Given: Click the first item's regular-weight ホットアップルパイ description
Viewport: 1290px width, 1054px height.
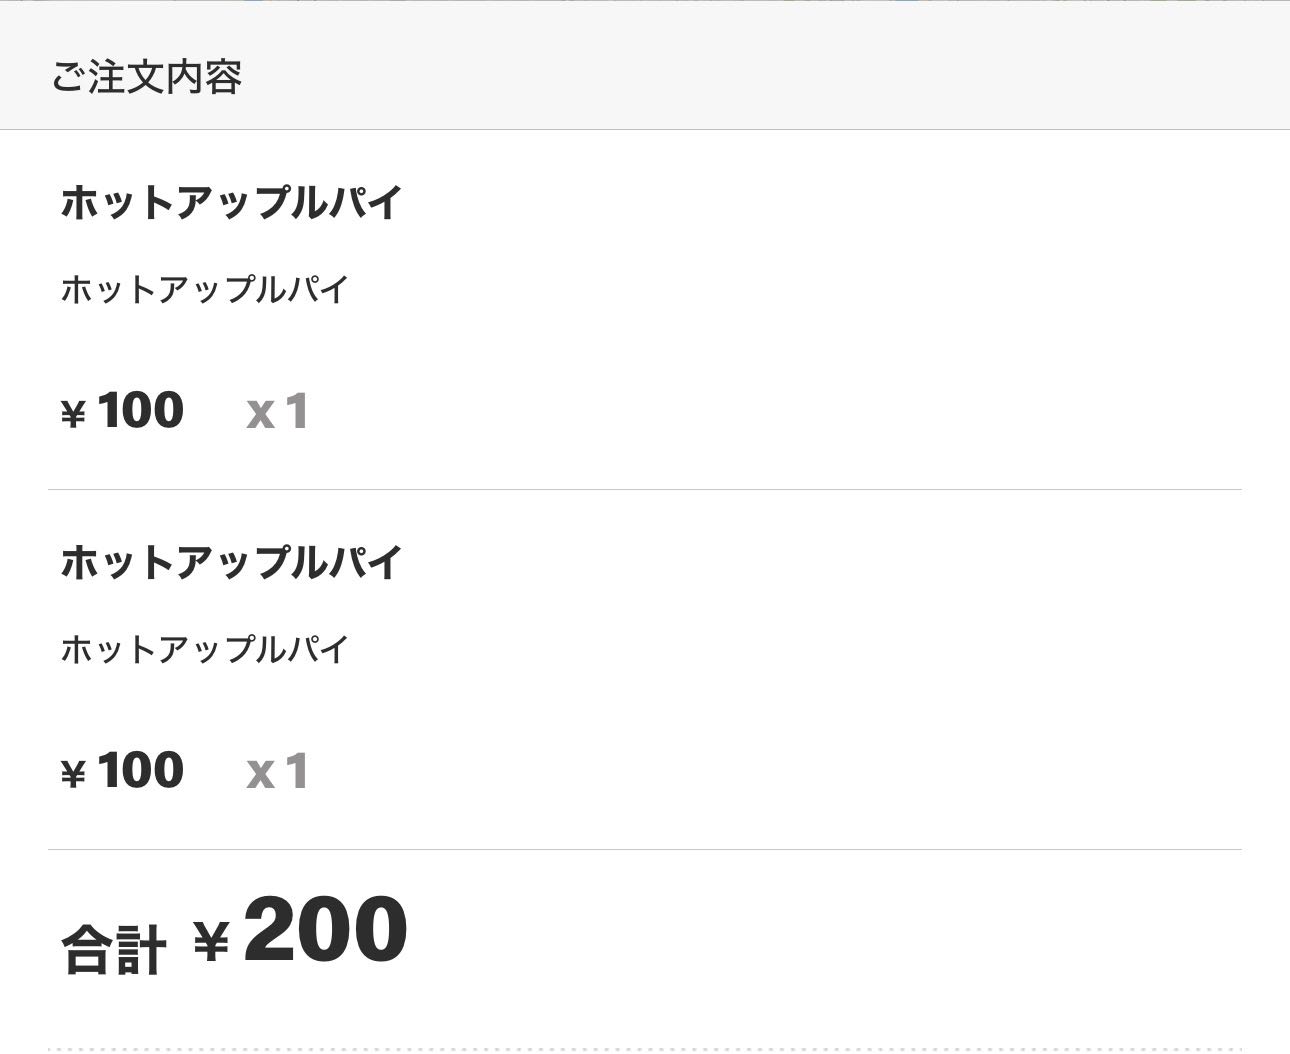Looking at the screenshot, I should pos(204,290).
